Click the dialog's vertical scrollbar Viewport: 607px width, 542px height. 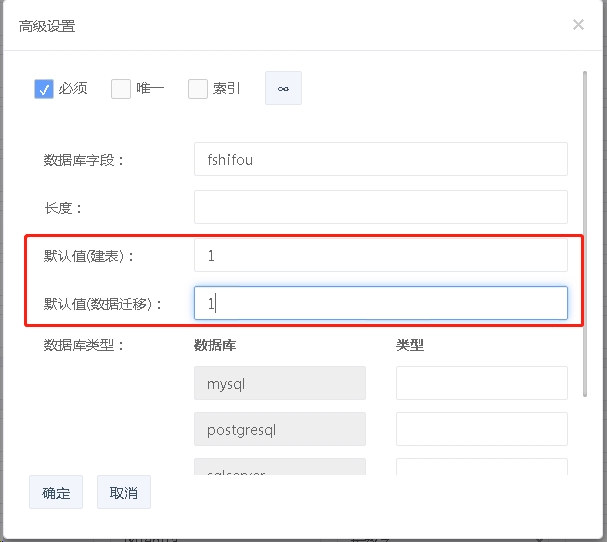[x=585, y=230]
